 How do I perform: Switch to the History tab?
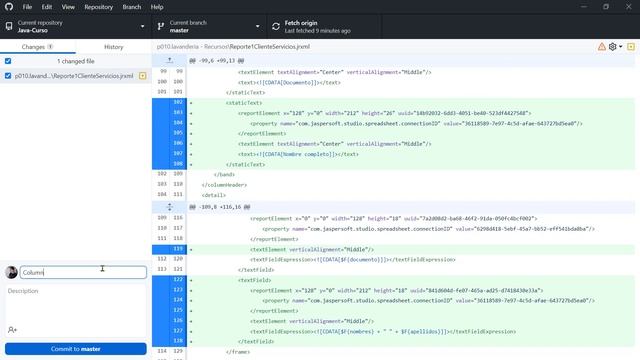(x=113, y=47)
